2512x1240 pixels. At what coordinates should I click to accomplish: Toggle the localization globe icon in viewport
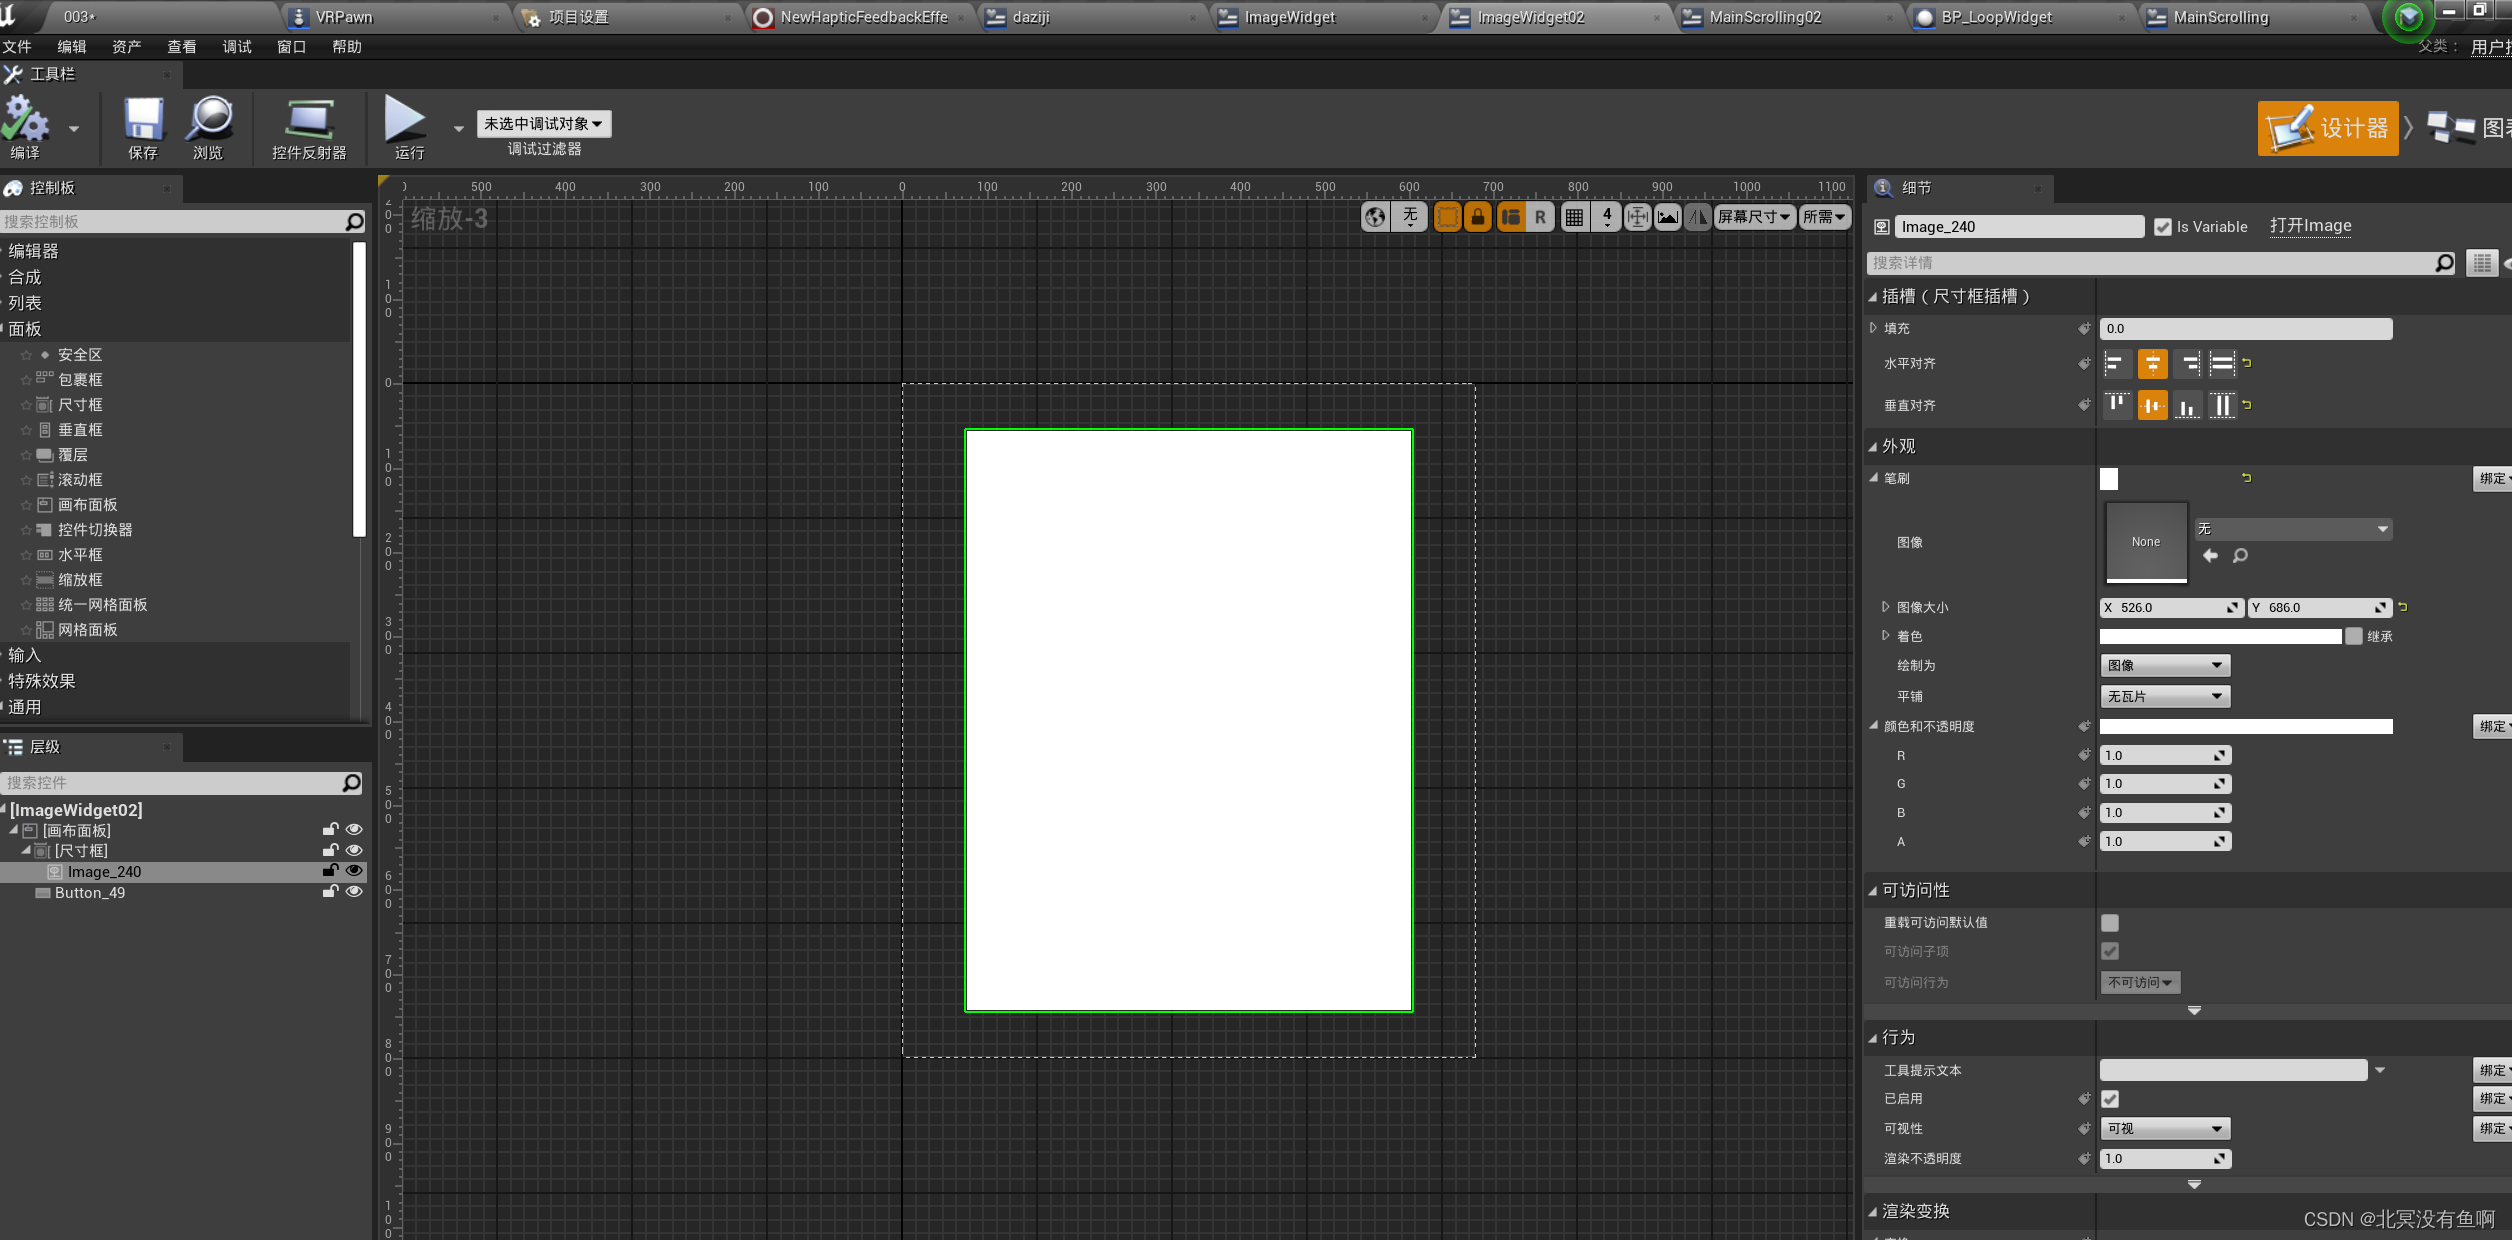[1375, 217]
